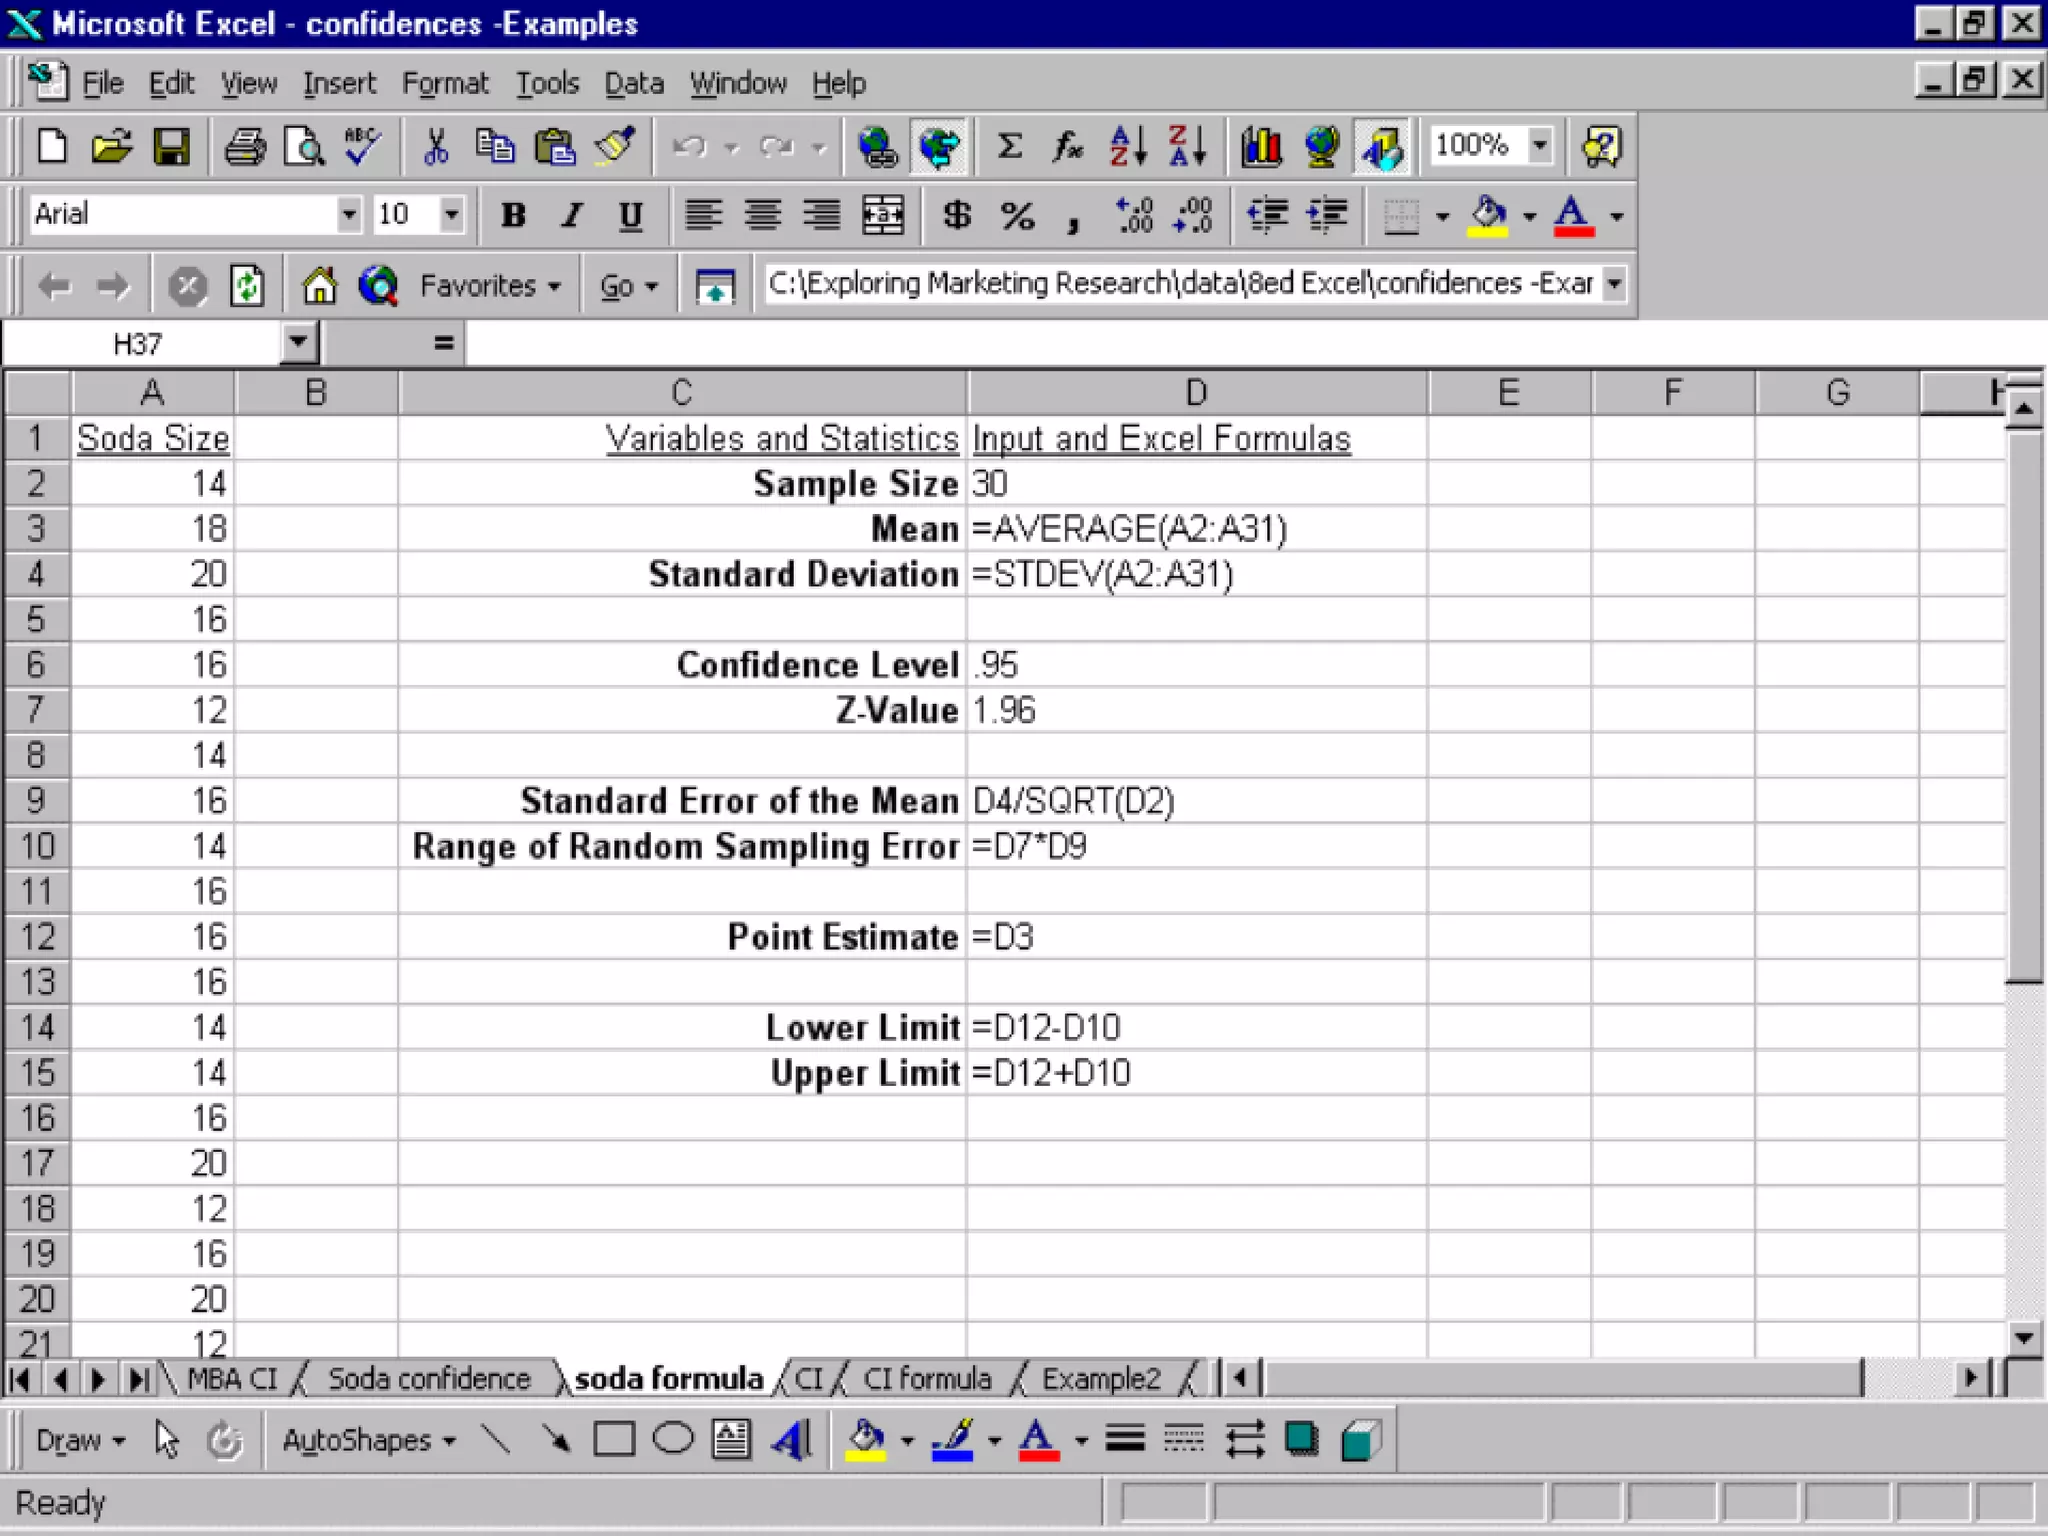Open the Name Box dropdown arrow
2048x1536 pixels.
pyautogui.click(x=298, y=343)
